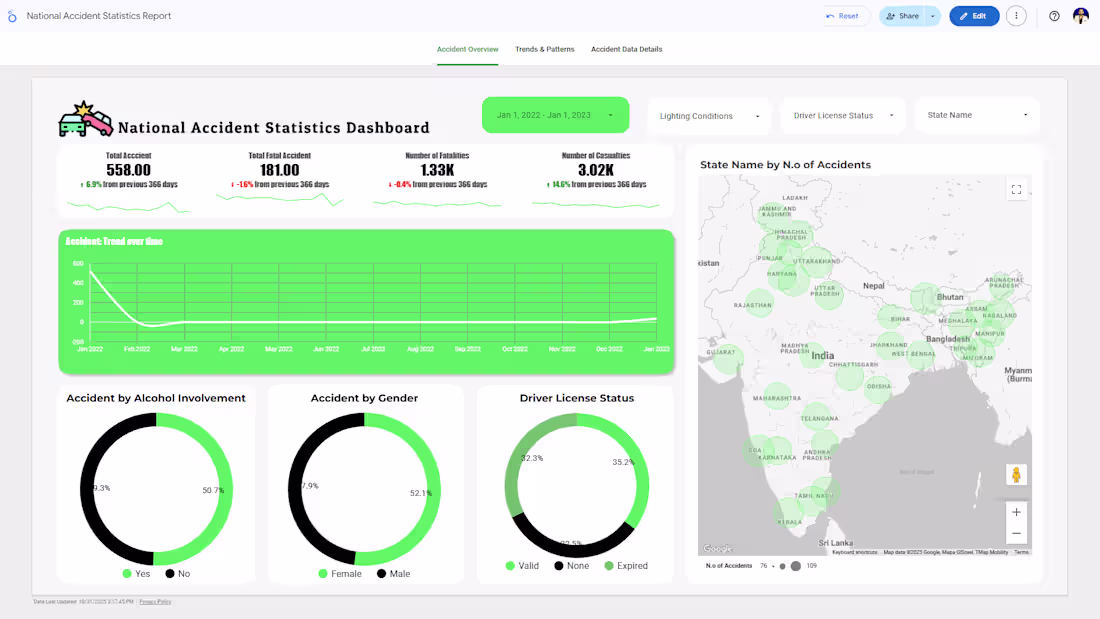Select the Female legend swatch
This screenshot has width=1100, height=619.
[323, 573]
